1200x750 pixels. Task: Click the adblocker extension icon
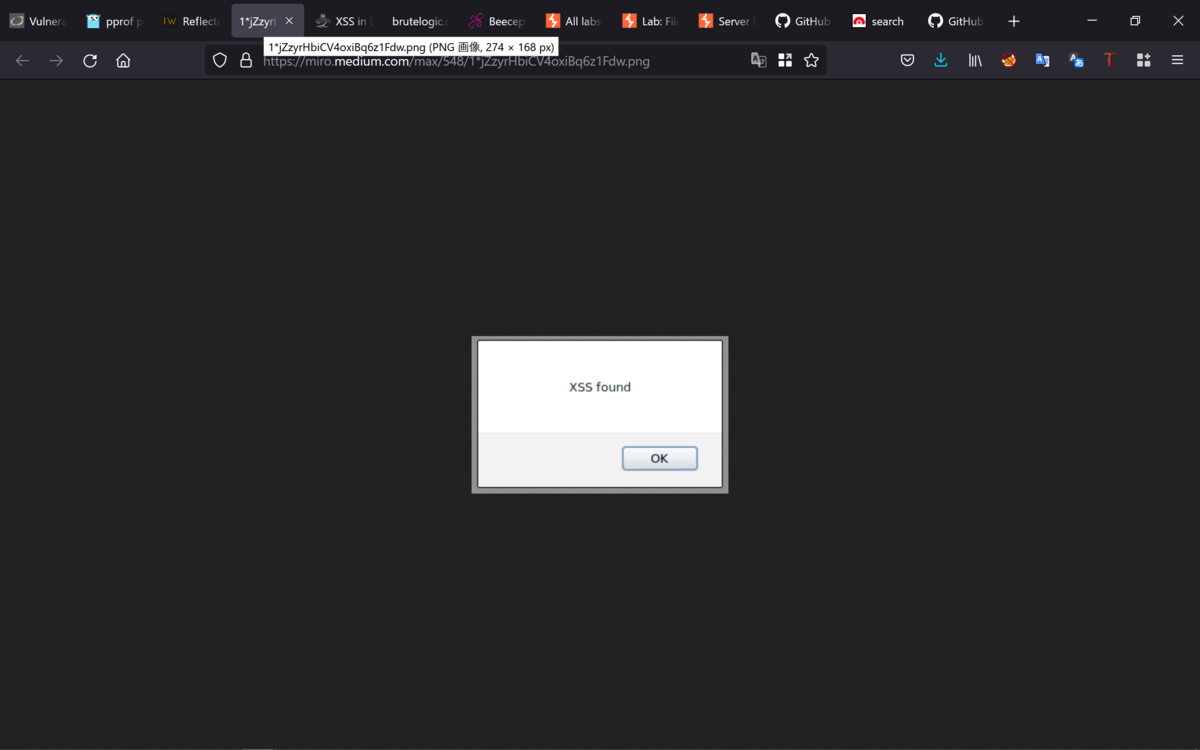coord(1008,60)
